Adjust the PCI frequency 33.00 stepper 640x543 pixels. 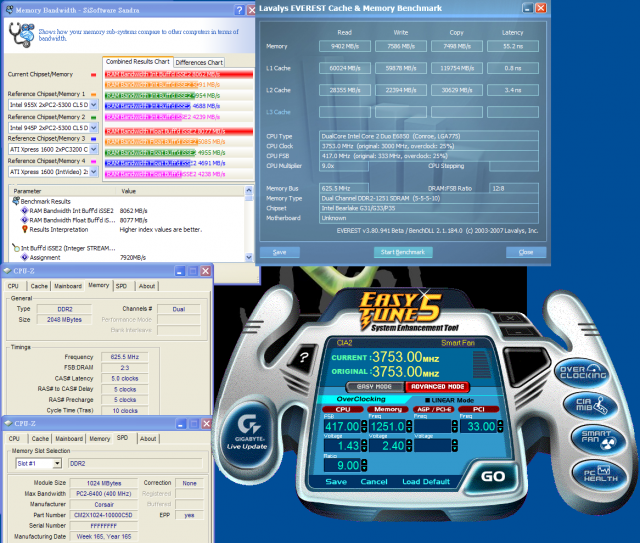(x=500, y=427)
